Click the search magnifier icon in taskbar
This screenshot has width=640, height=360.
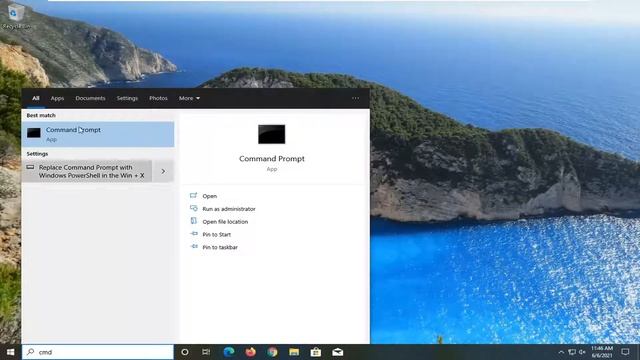click(x=31, y=352)
